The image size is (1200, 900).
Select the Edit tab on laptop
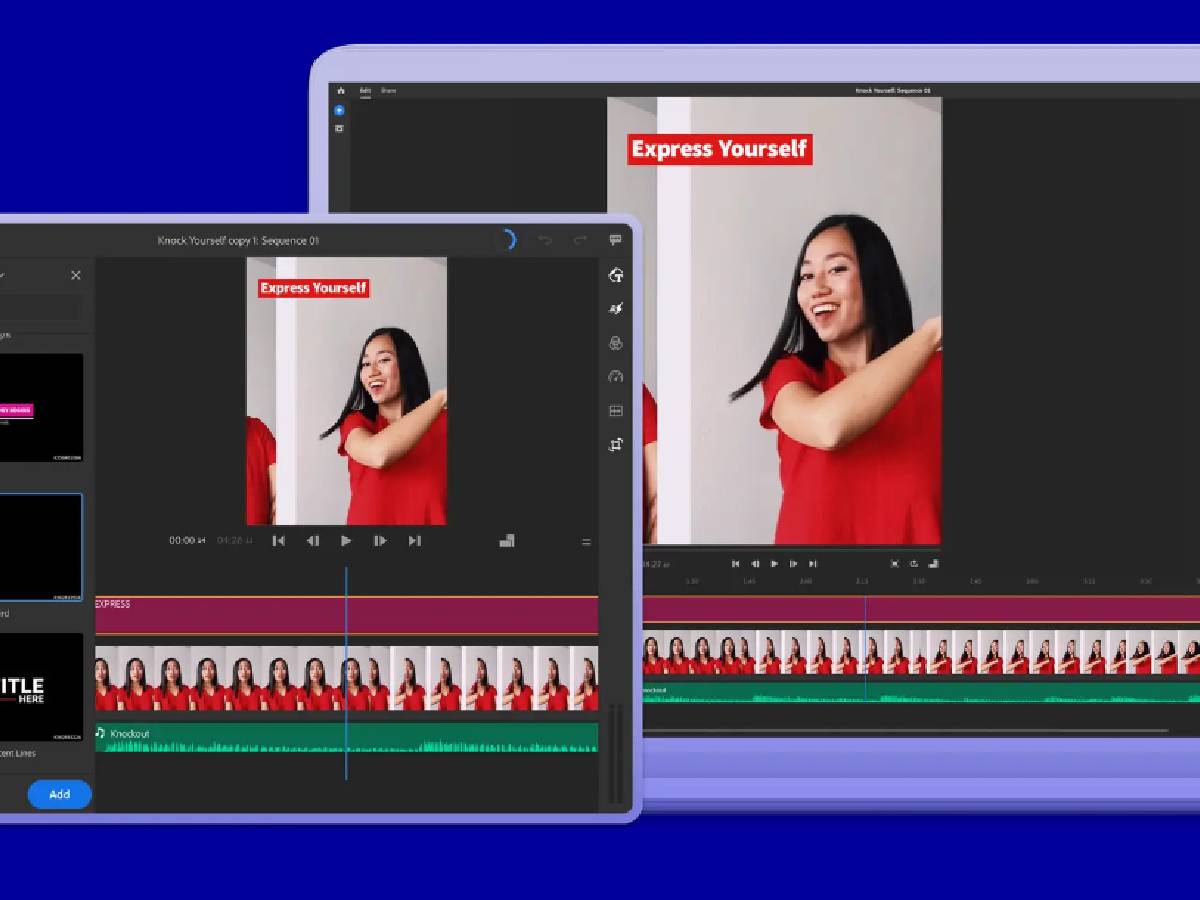click(x=365, y=91)
